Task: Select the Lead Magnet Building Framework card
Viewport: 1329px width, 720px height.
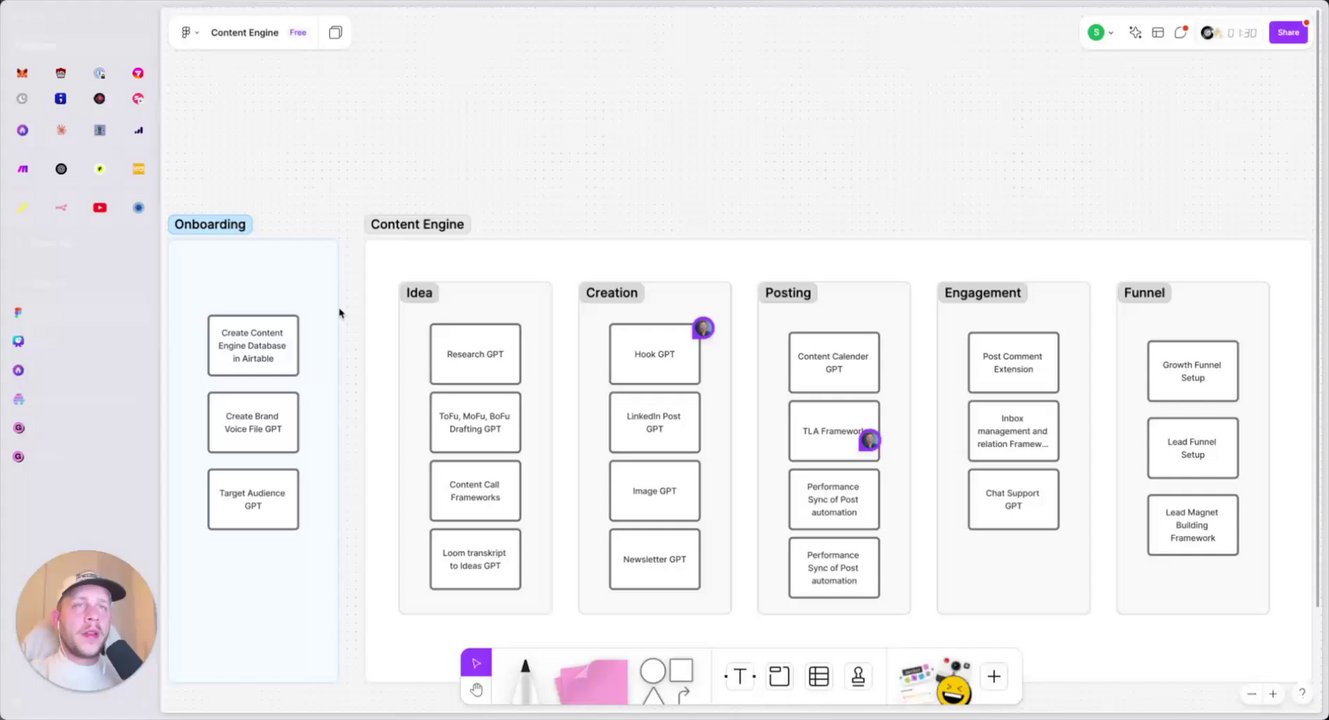Action: (x=1193, y=525)
